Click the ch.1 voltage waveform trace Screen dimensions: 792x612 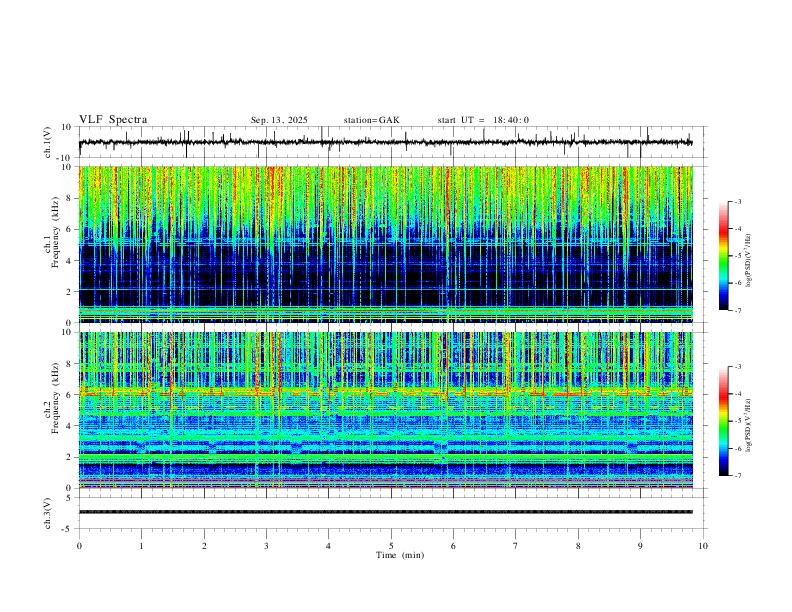pos(385,142)
